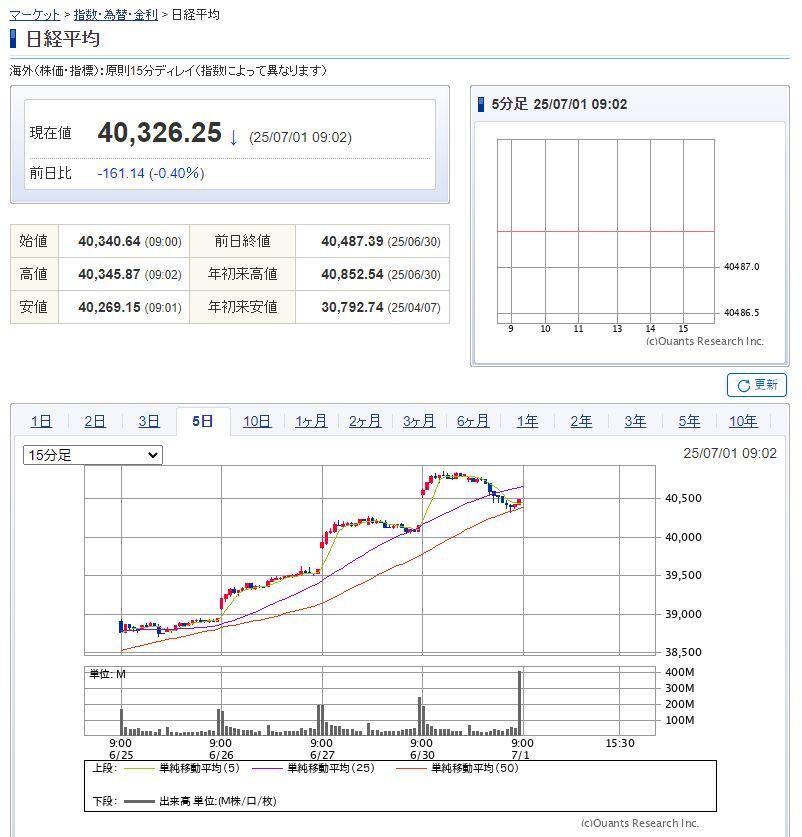Open the マーケット breadcrumb link
Image resolution: width=802 pixels, height=837 pixels.
pyautogui.click(x=35, y=15)
